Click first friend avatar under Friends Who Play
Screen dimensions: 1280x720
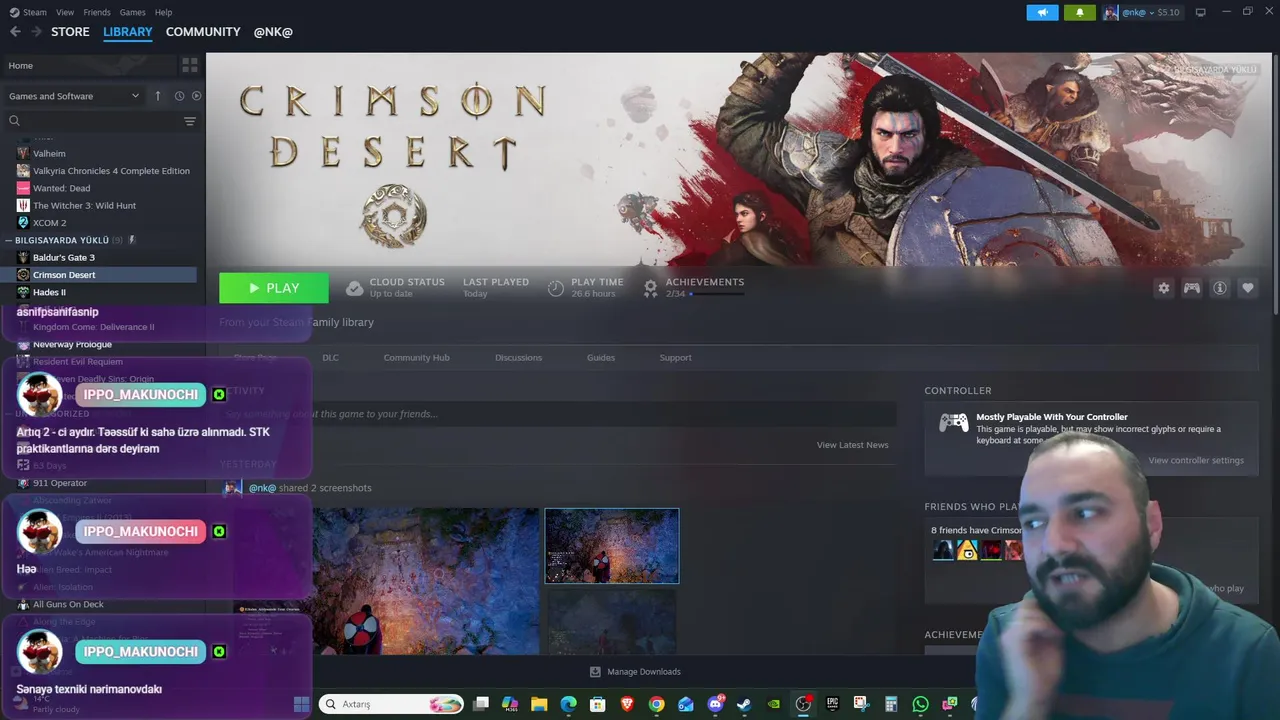(x=943, y=550)
